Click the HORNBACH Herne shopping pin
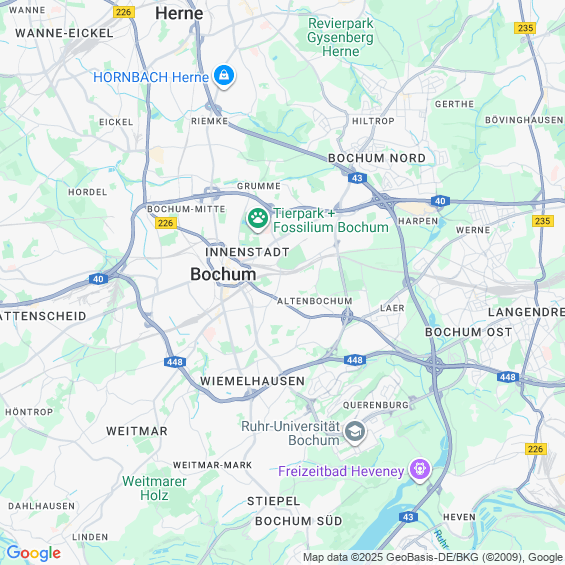The height and width of the screenshot is (565, 565). (224, 76)
